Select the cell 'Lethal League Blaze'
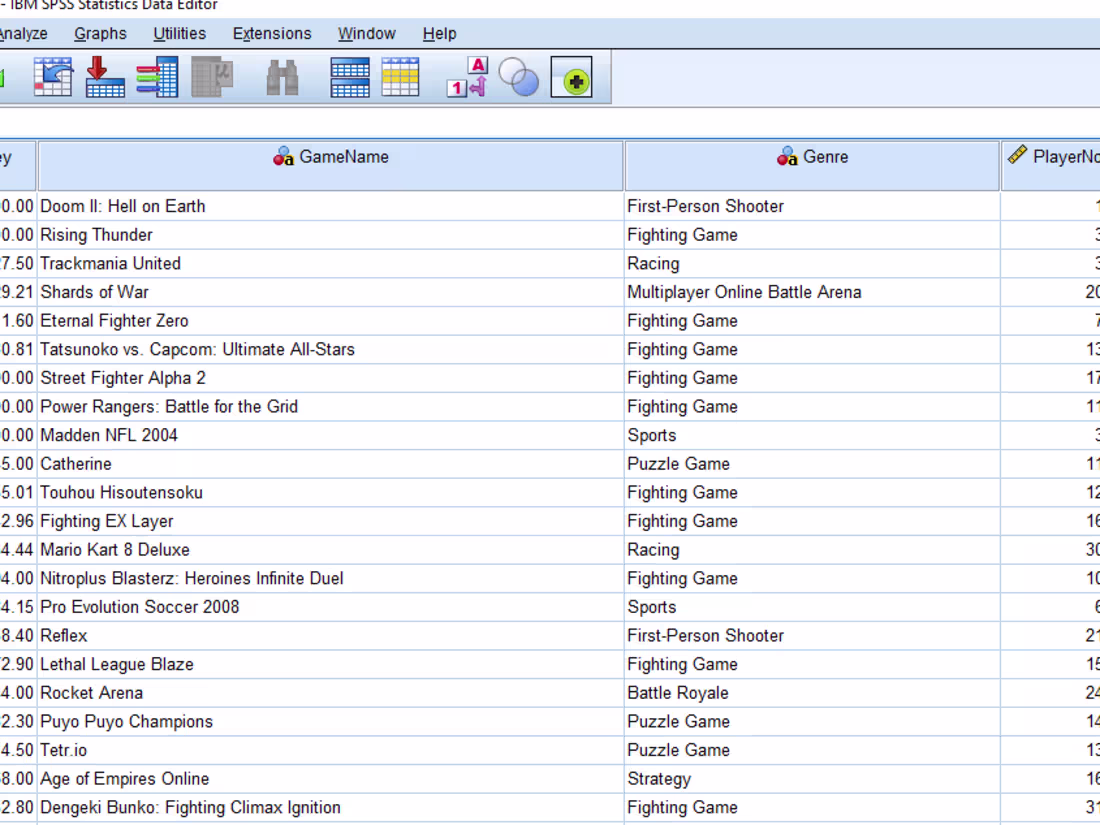 (x=330, y=664)
